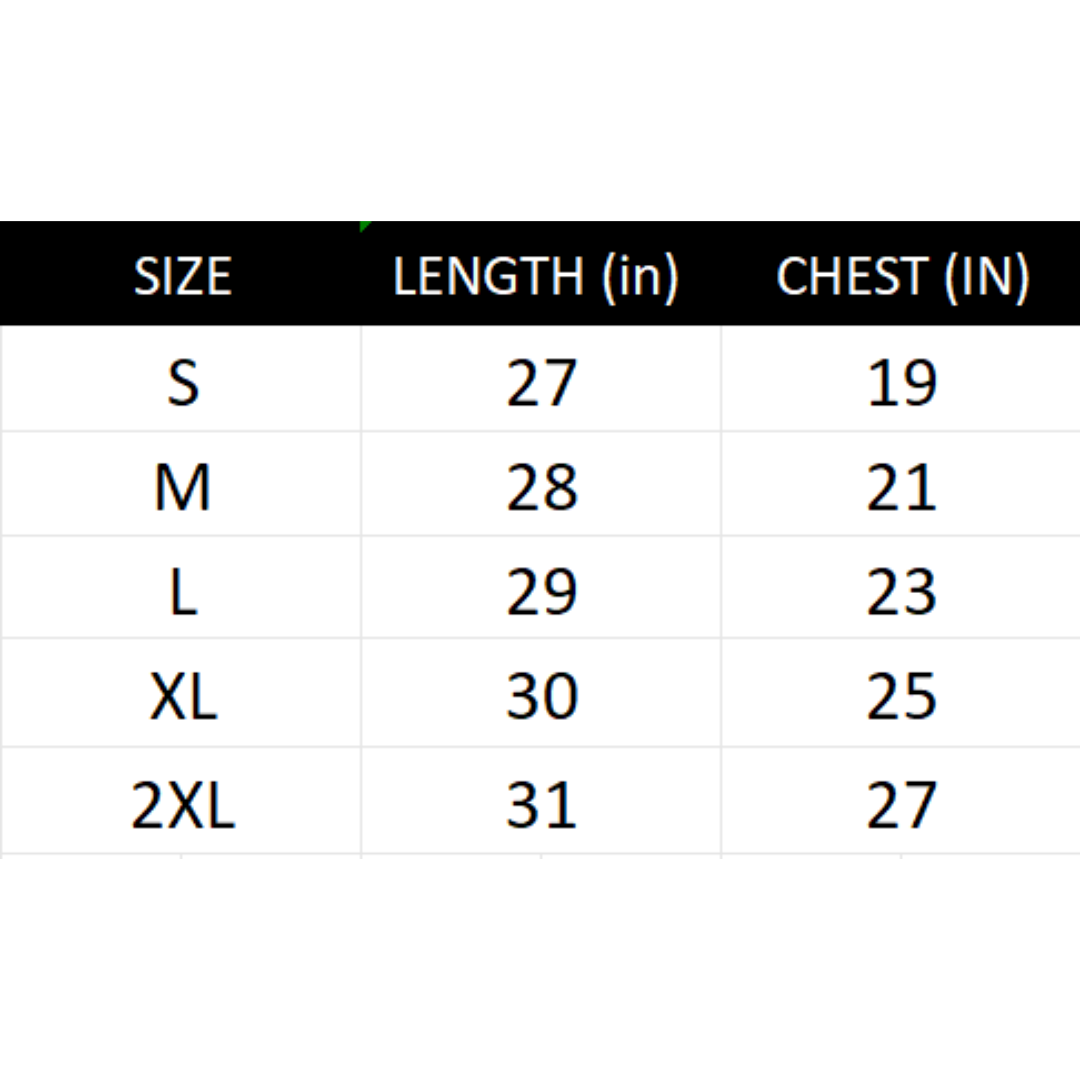Click chest value 19 for size S
This screenshot has width=1080, height=1080.
pos(901,382)
